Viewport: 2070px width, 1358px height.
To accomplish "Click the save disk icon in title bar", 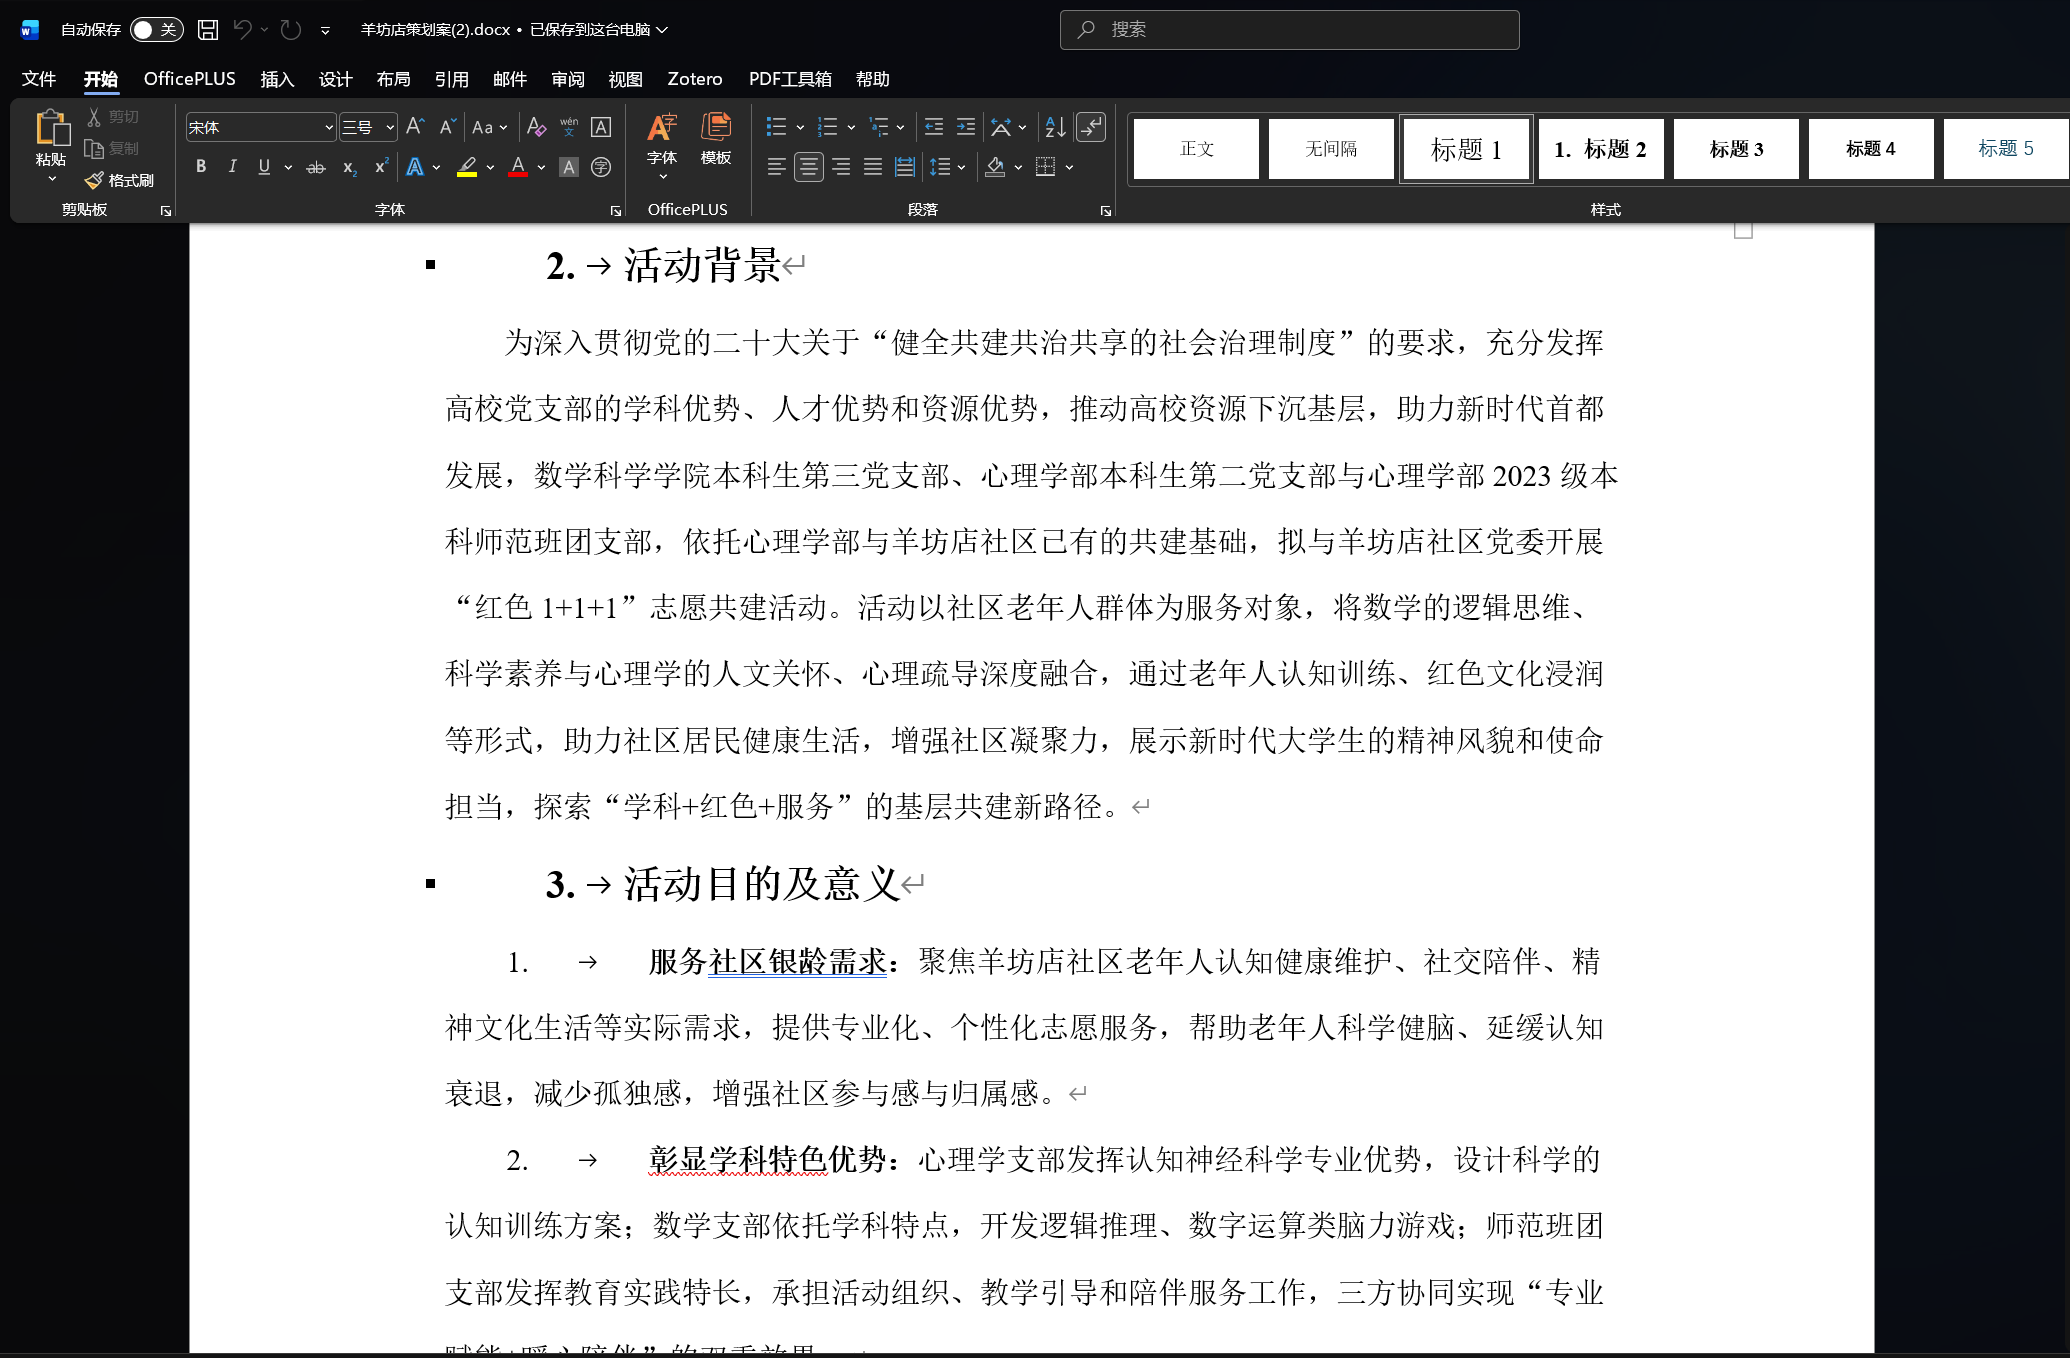I will (x=208, y=30).
